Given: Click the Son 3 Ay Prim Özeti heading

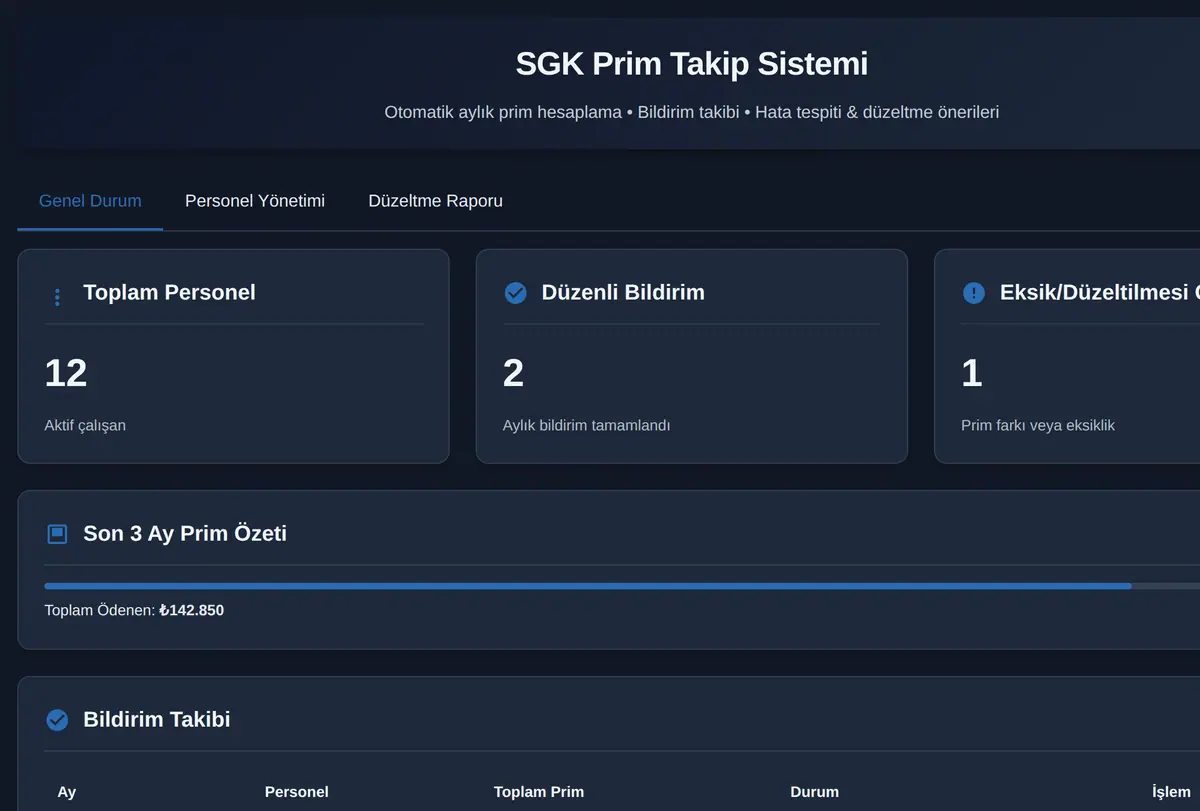Looking at the screenshot, I should point(185,533).
